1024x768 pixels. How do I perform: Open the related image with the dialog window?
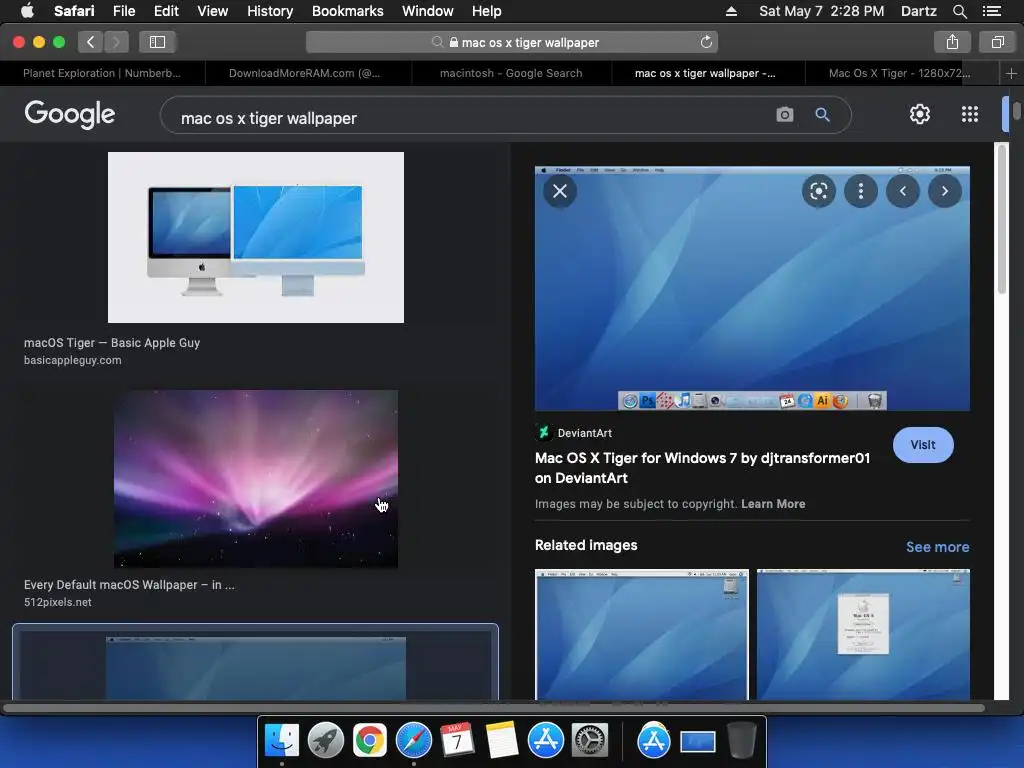(863, 634)
